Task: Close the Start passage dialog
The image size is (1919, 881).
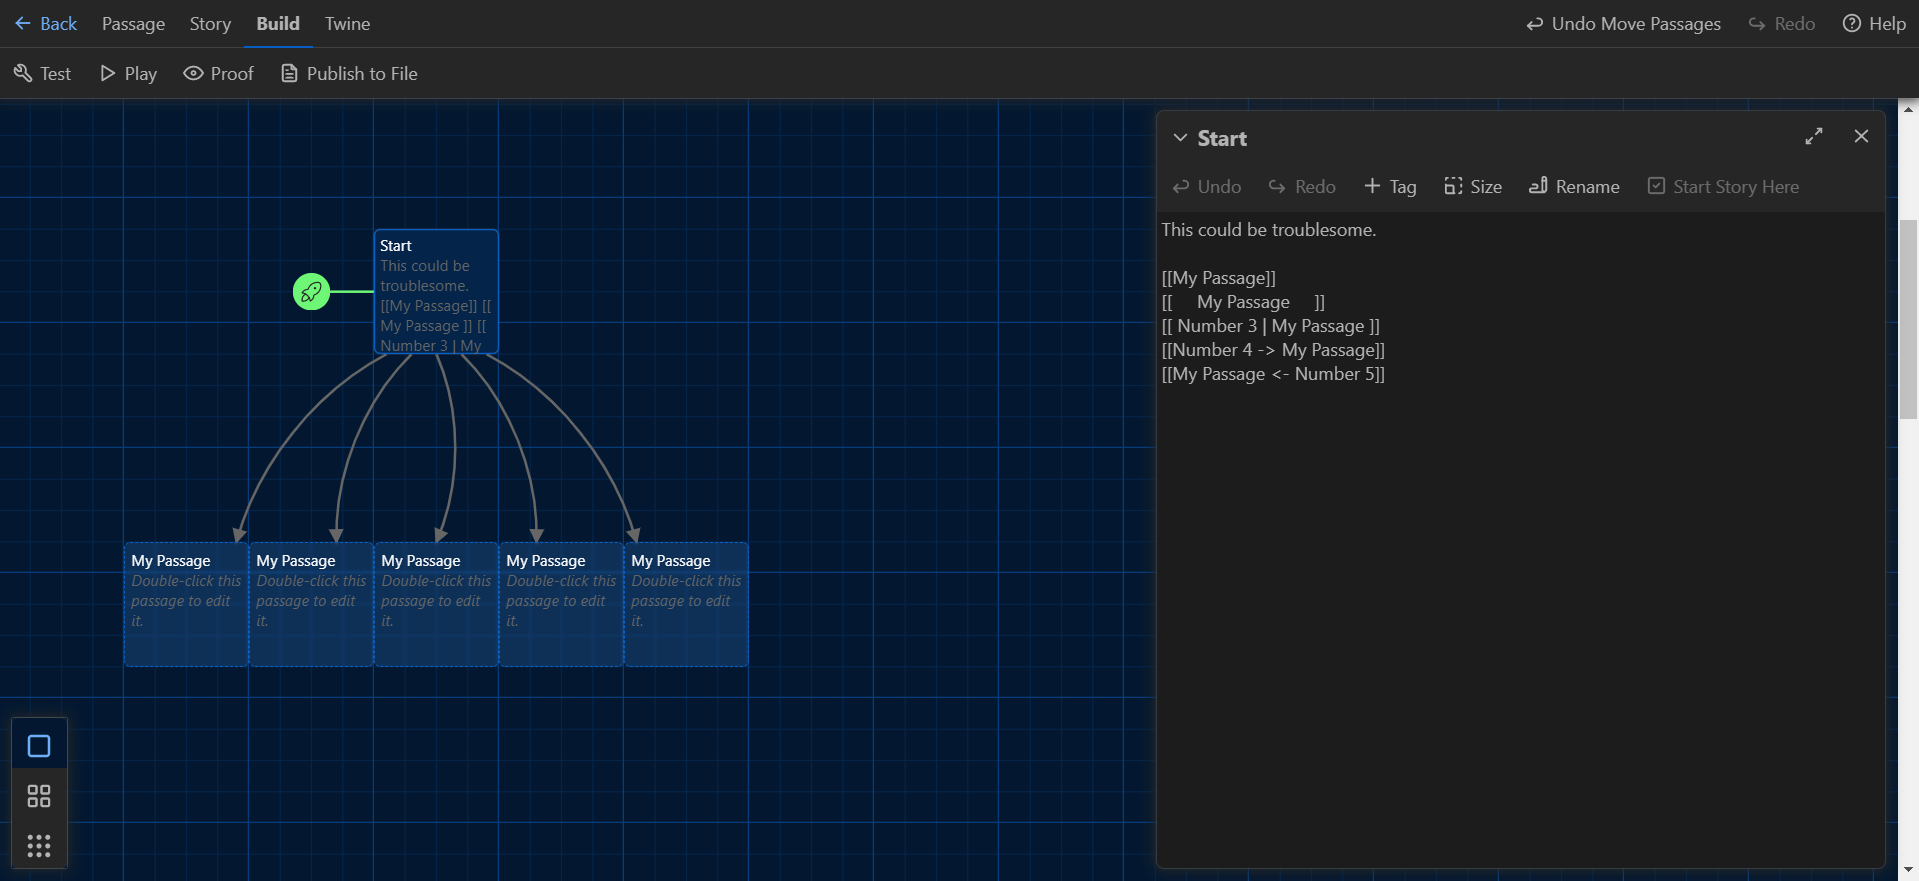Action: tap(1861, 136)
